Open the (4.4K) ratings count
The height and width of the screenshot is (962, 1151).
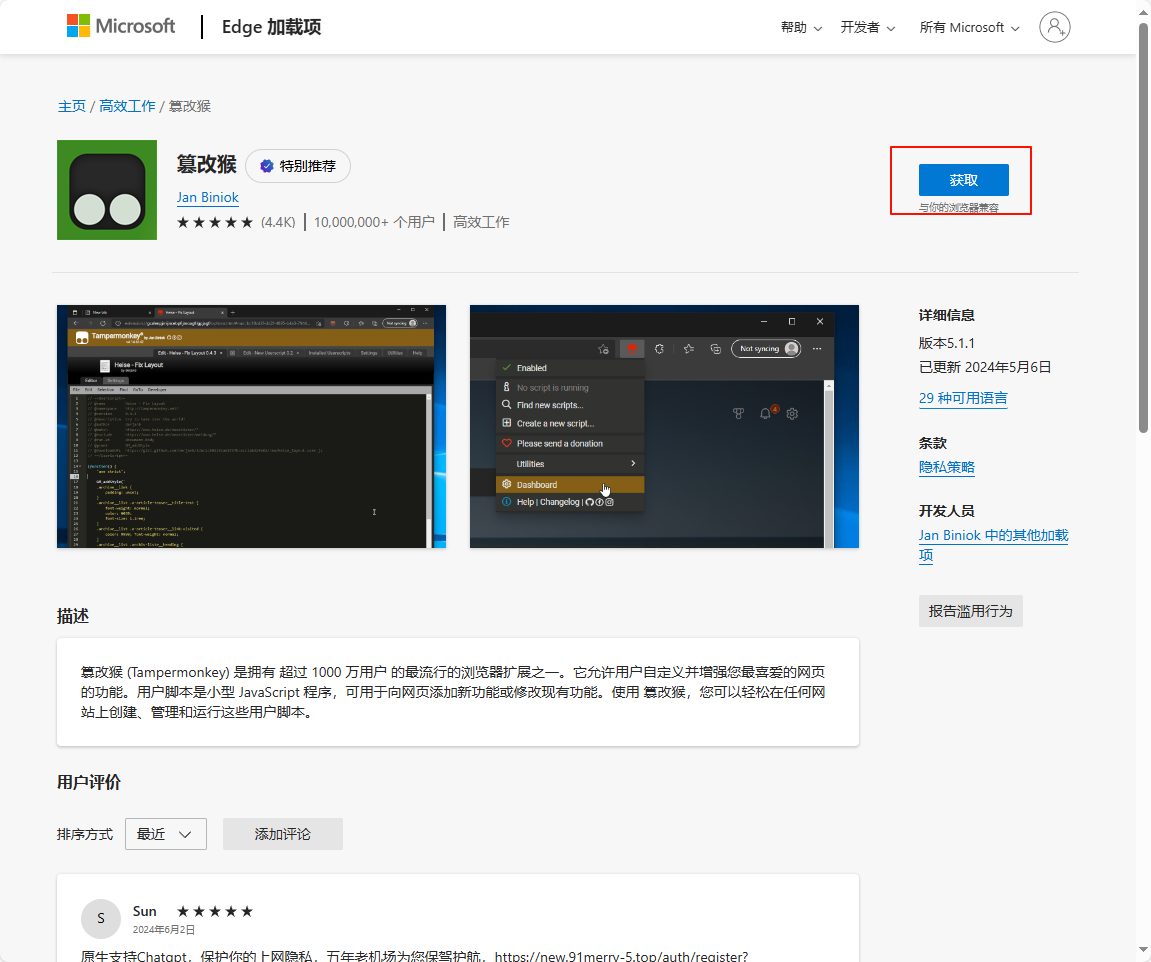tap(278, 222)
